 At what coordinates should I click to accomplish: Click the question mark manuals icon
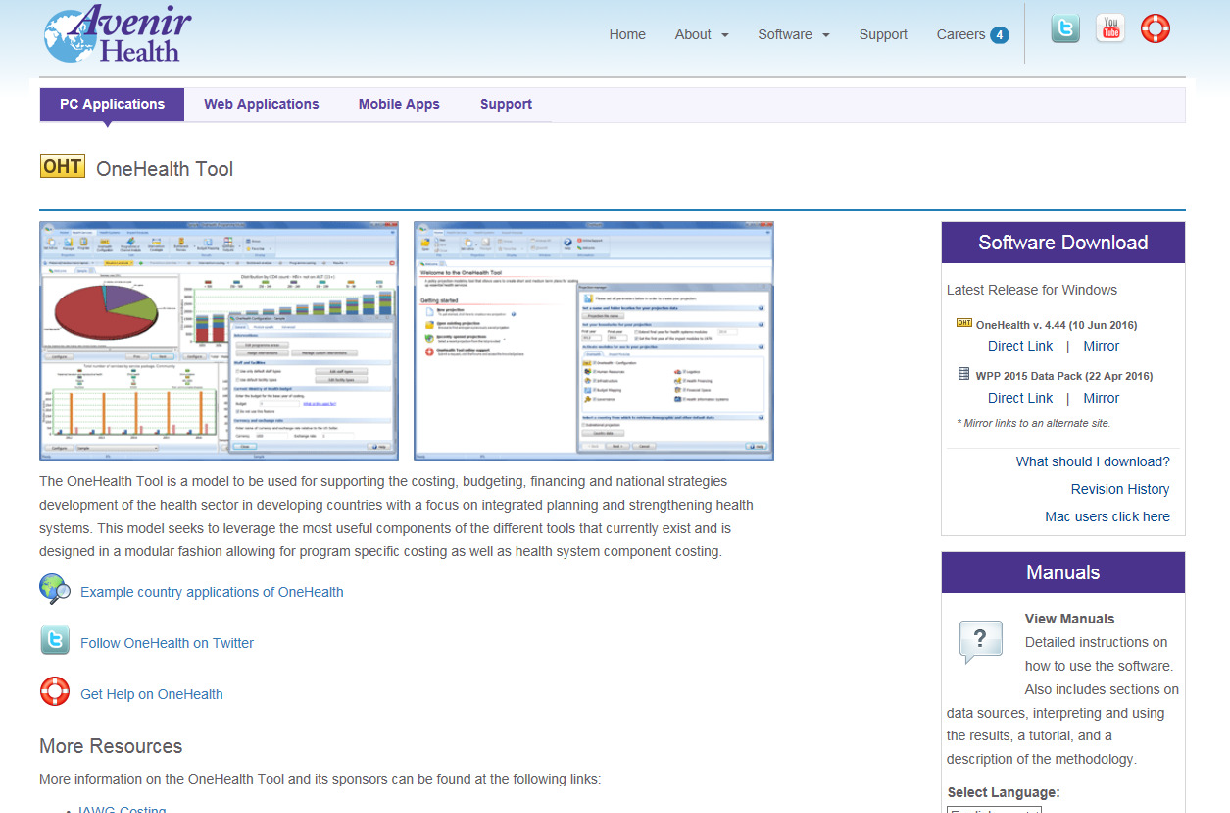click(980, 641)
